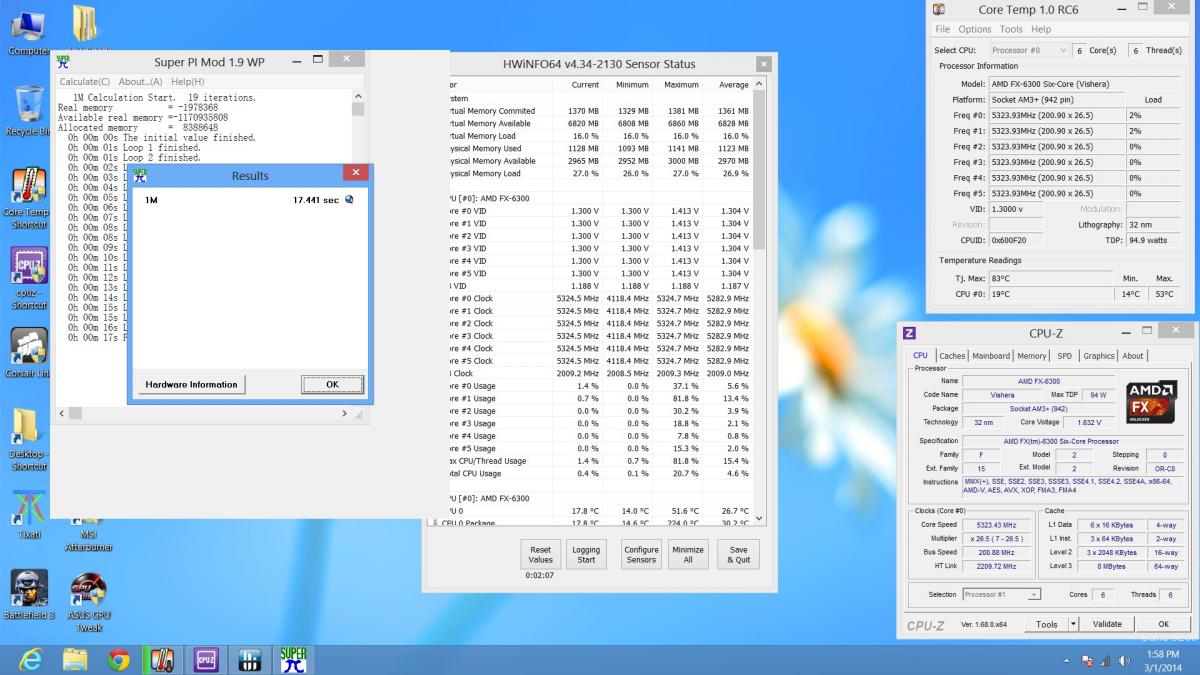The height and width of the screenshot is (675, 1200).
Task: Open Configure Sensors in HWiNFO
Action: point(641,555)
